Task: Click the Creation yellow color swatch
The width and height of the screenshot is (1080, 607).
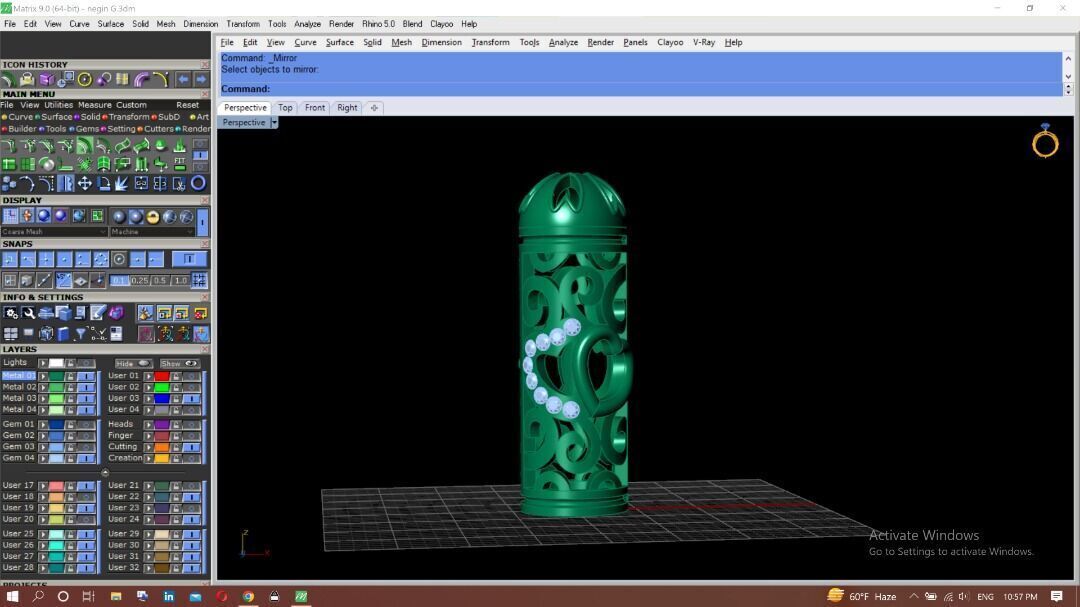Action: (x=162, y=458)
